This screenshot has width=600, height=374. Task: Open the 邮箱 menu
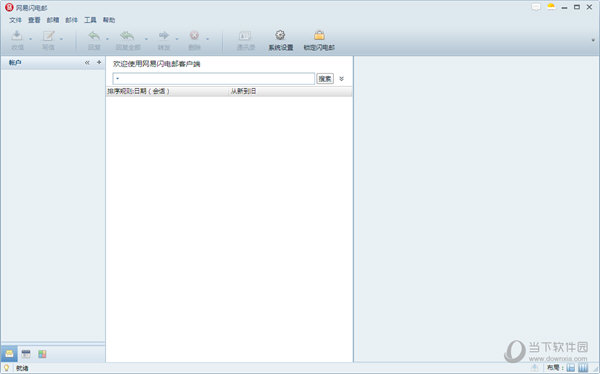tap(53, 20)
